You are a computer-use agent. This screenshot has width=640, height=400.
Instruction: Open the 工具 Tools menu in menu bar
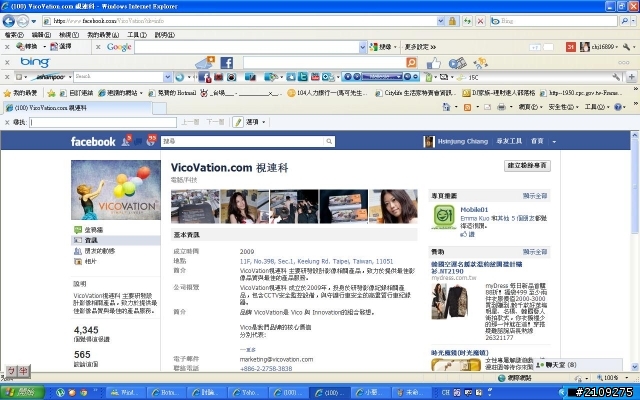(x=137, y=35)
